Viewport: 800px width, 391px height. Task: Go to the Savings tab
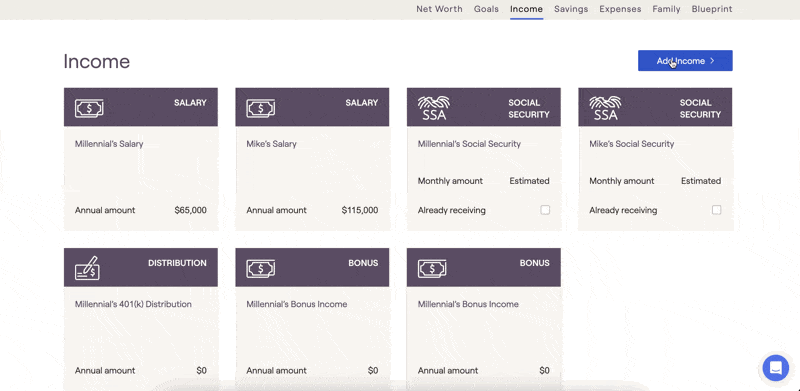point(571,9)
